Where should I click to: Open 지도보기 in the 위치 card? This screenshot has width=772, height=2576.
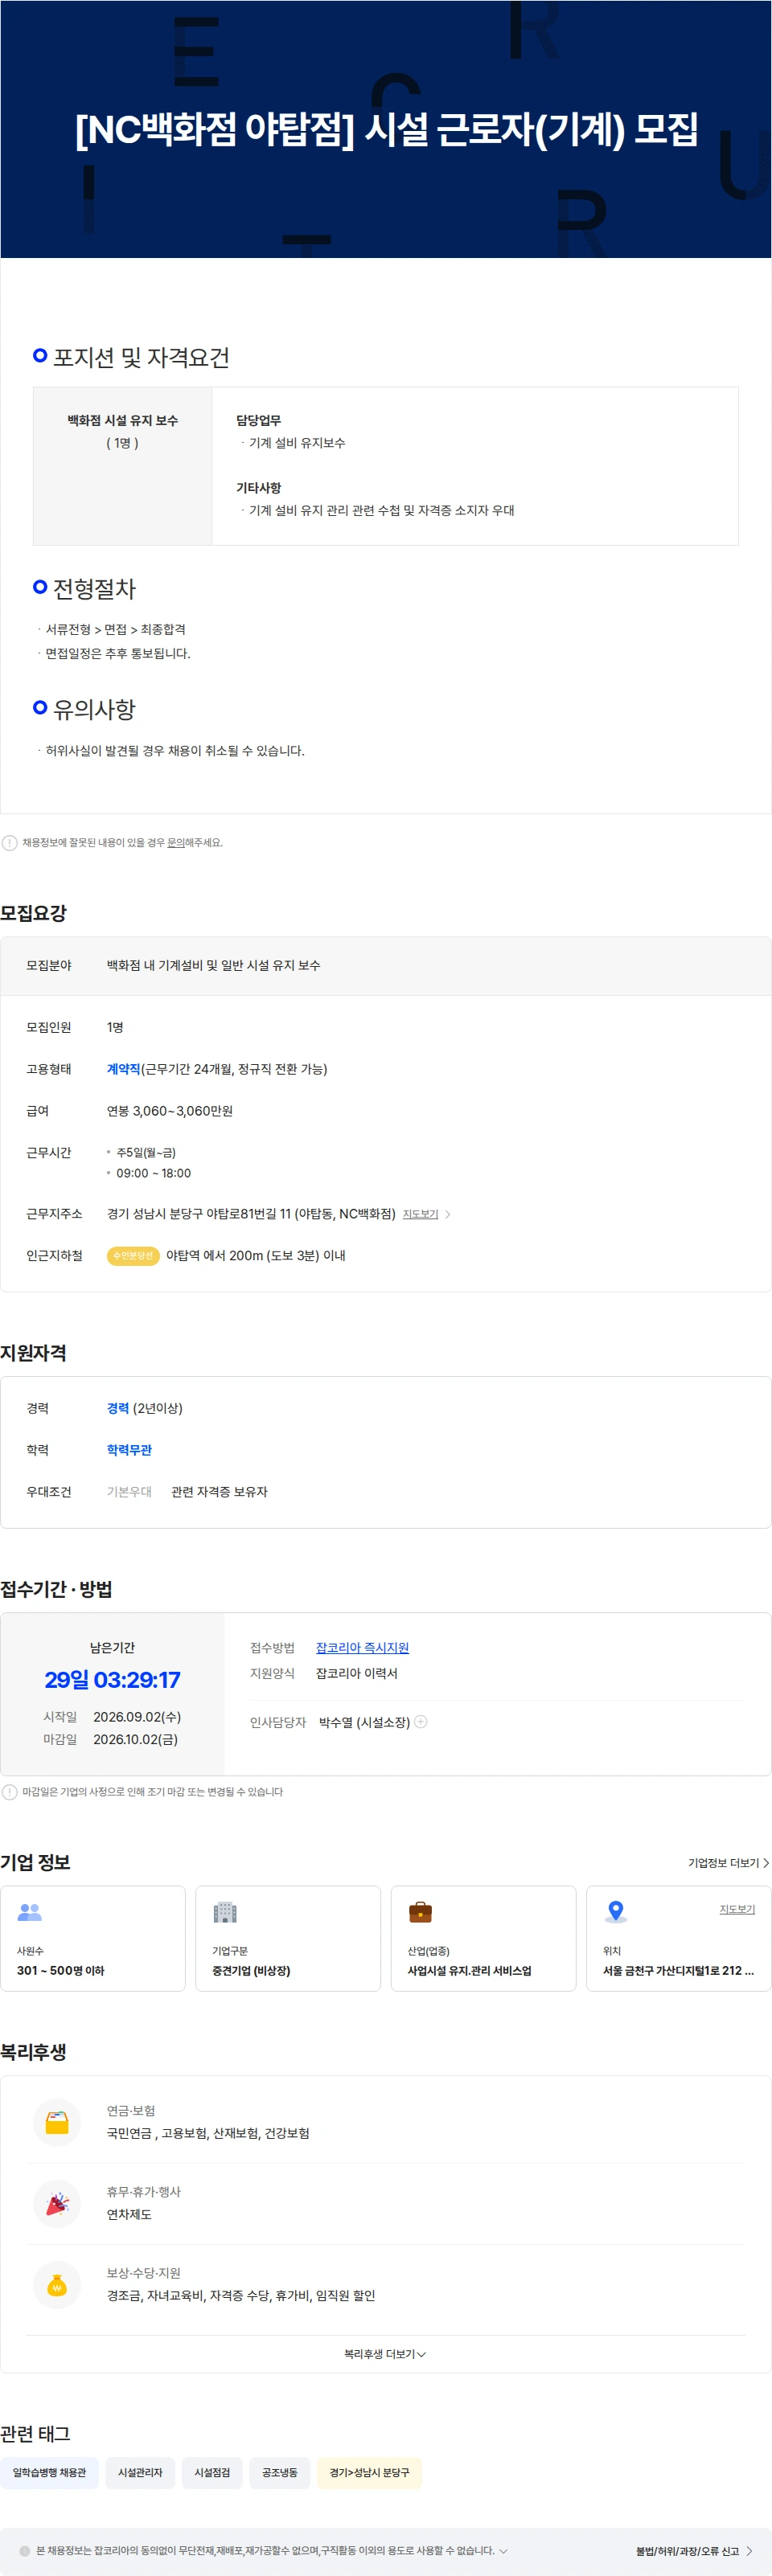pos(737,1909)
